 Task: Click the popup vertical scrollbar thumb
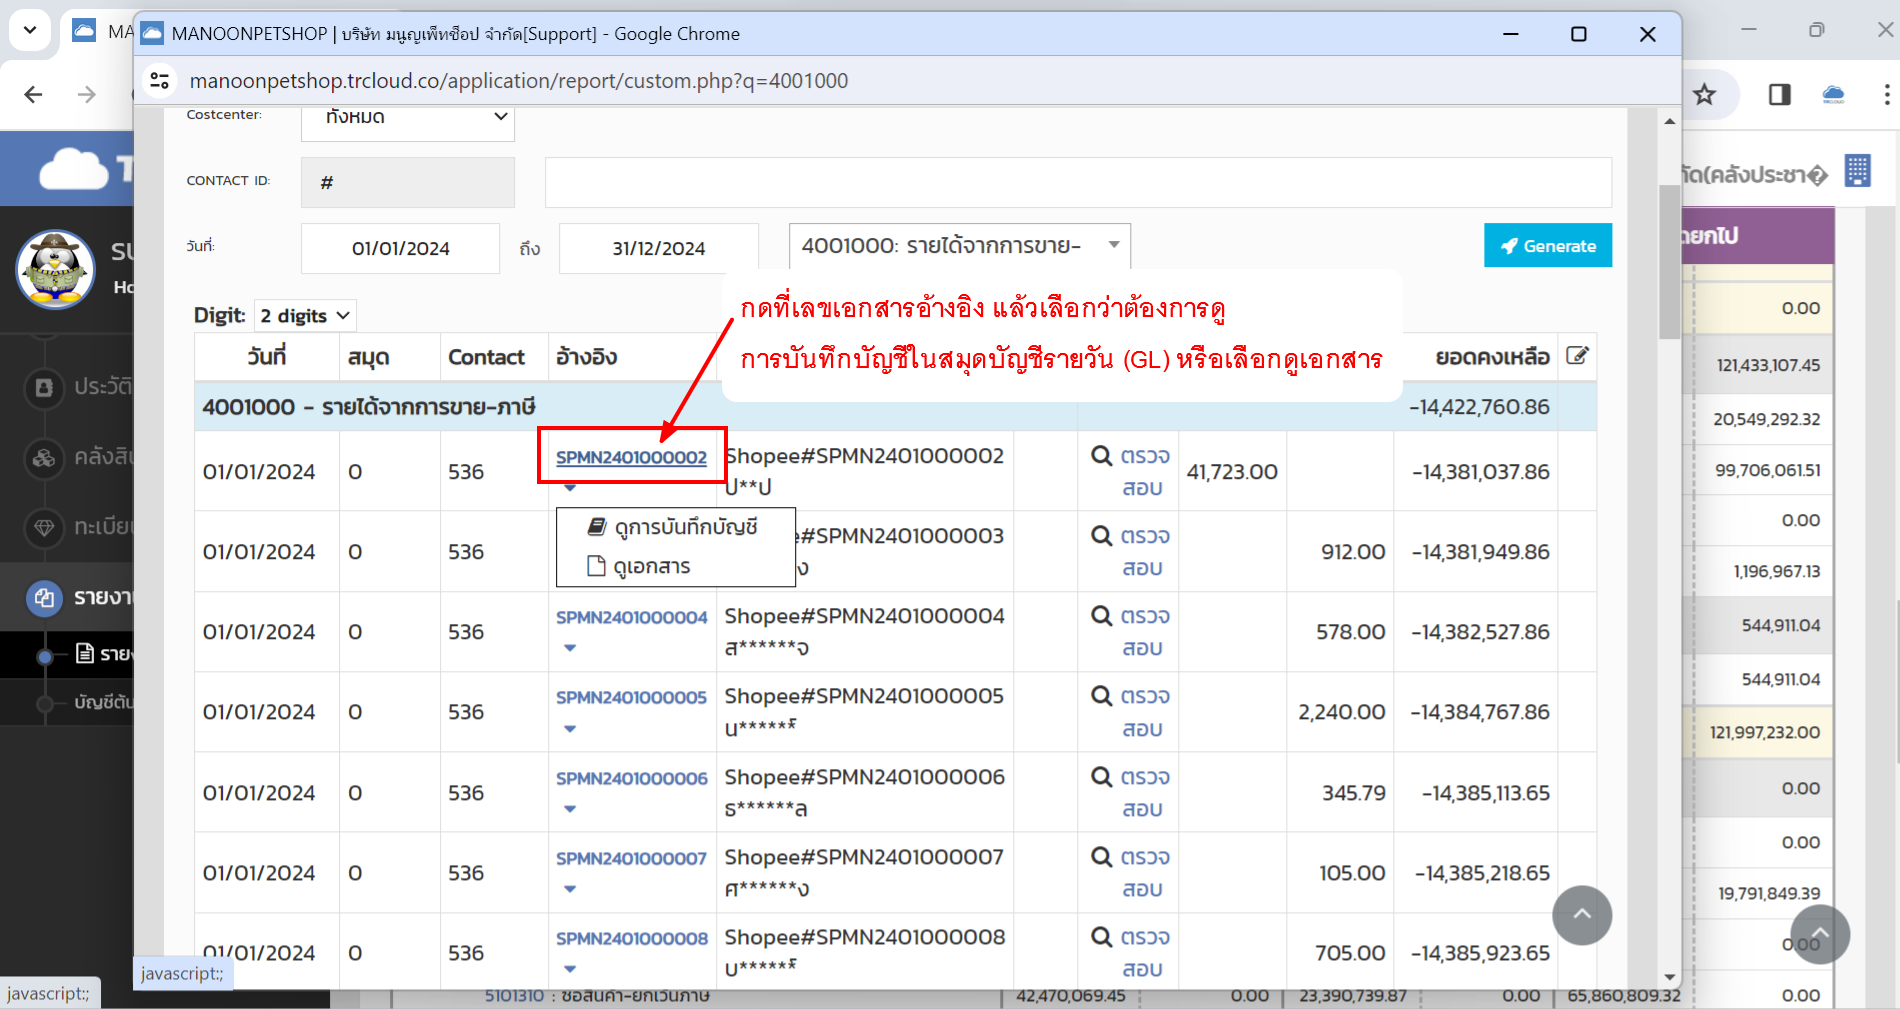pos(1669,262)
